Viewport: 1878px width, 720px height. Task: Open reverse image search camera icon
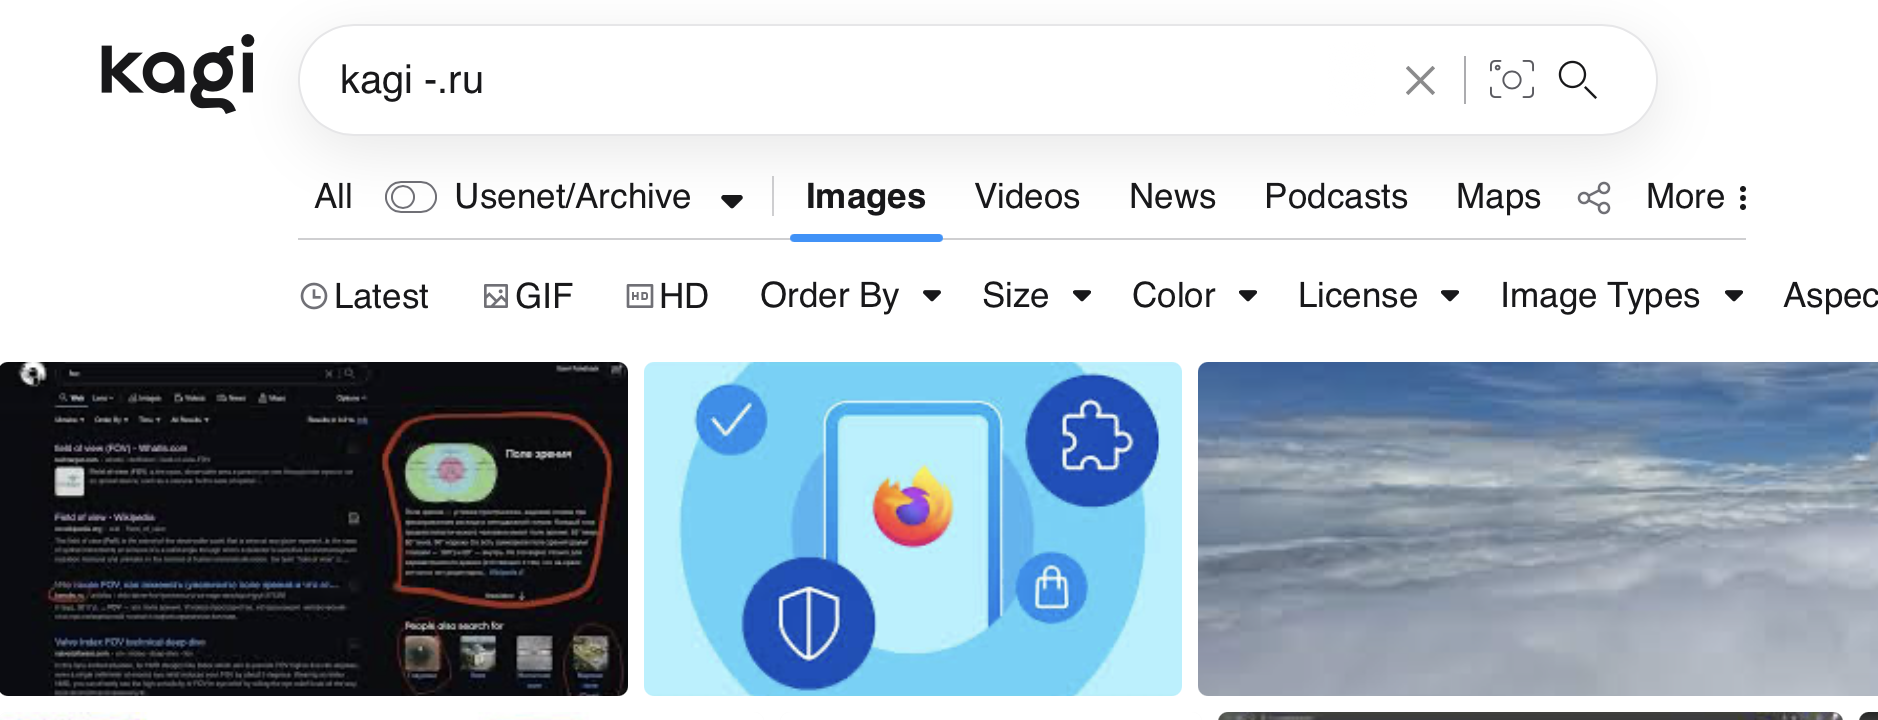(1511, 80)
